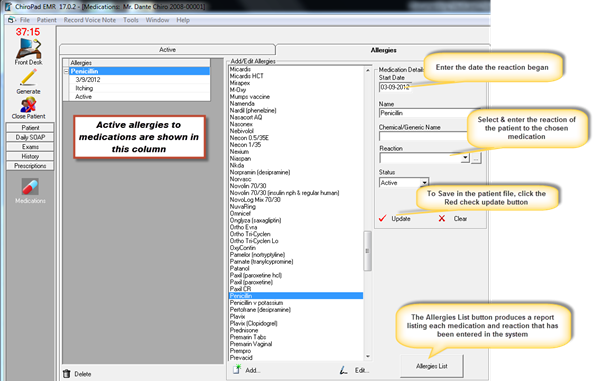This screenshot has width=602, height=381.
Task: Select Prednisone in the medication list
Action: [x=244, y=330]
